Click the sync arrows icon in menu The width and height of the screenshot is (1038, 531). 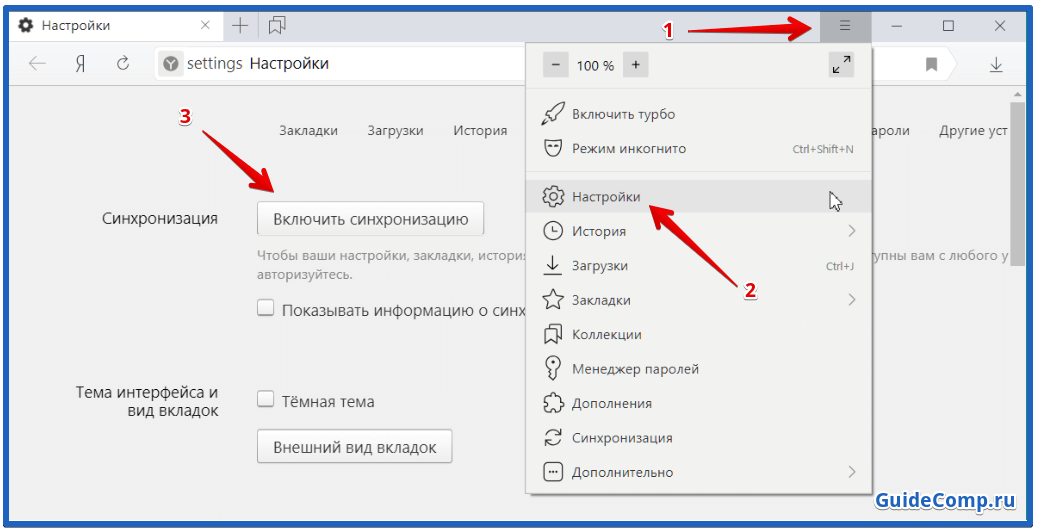click(x=553, y=438)
